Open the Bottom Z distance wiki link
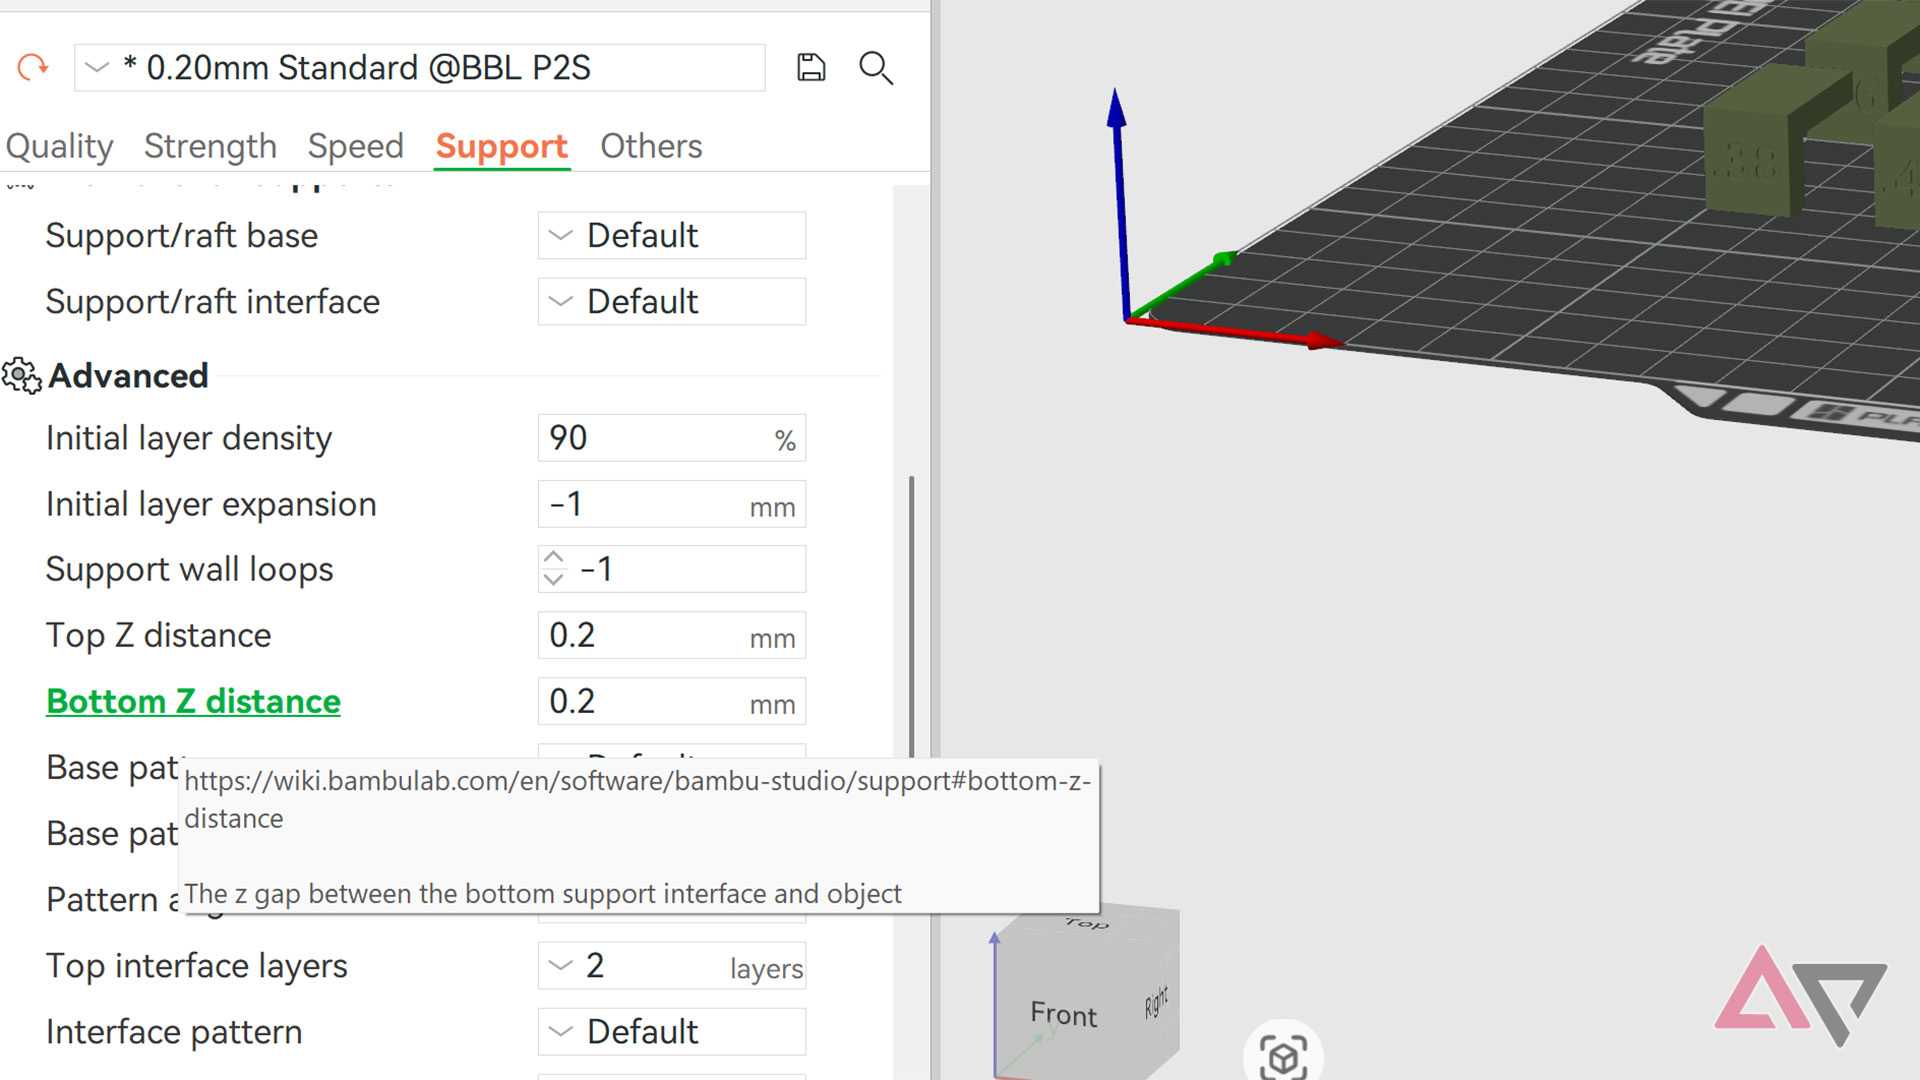Screen dimensions: 1920x1080 193,701
